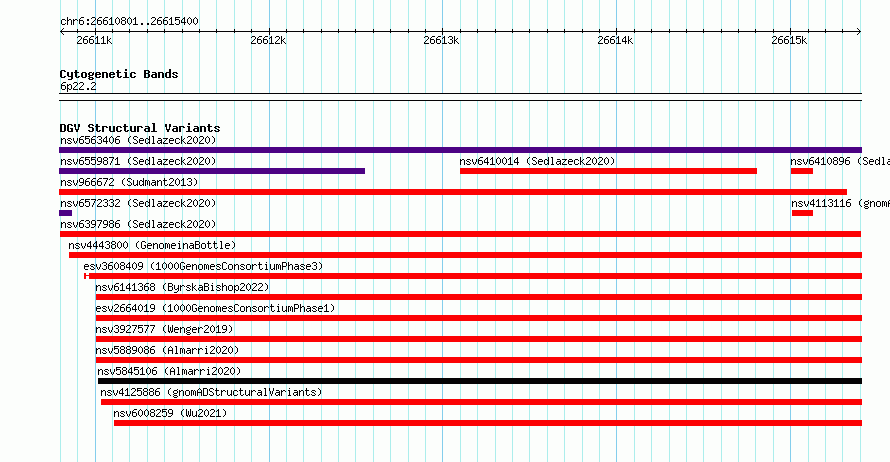Screen dimensions: 890x462
Task: Open nsv6008259 (Wu2021) label
Action: click(x=170, y=413)
